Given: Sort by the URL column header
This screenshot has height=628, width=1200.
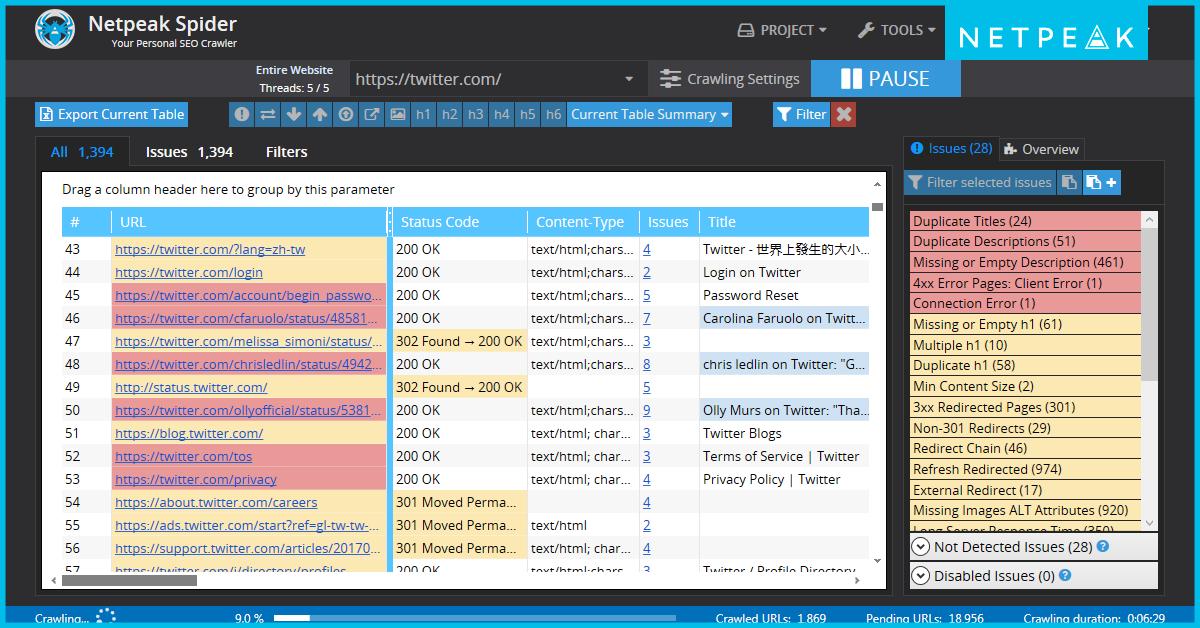Looking at the screenshot, I should [x=249, y=222].
